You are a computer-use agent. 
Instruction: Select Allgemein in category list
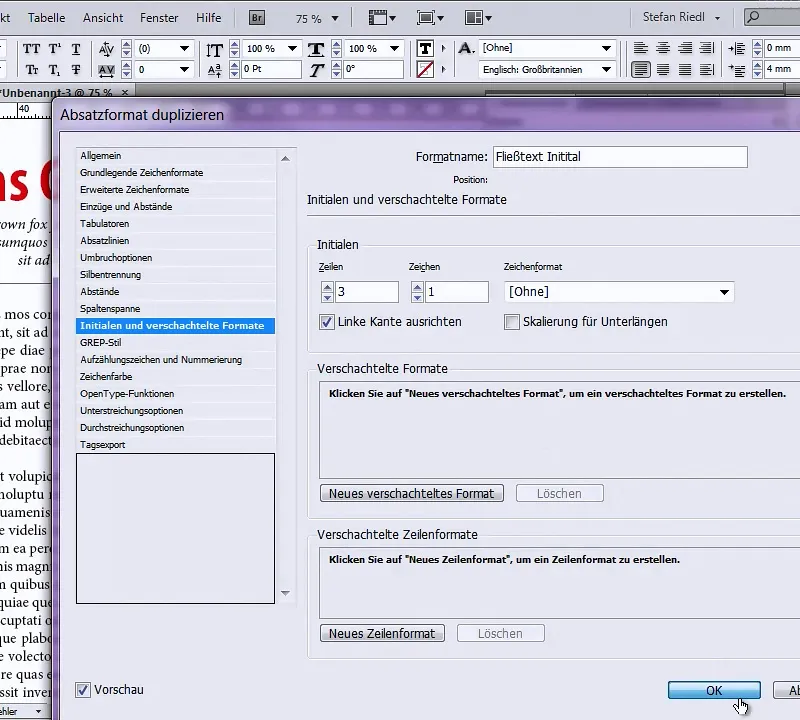tap(176, 156)
